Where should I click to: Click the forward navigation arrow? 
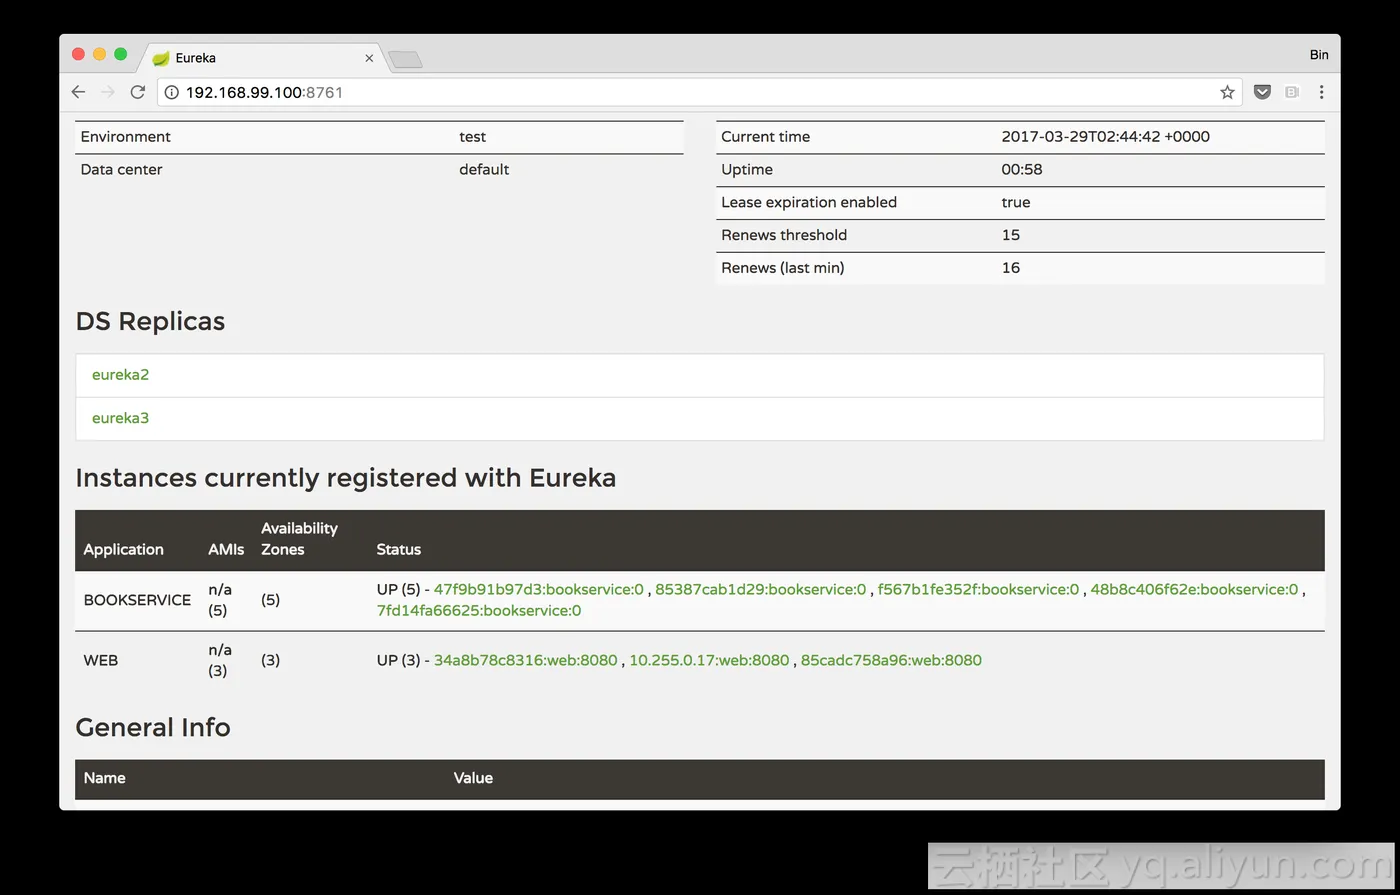(108, 91)
